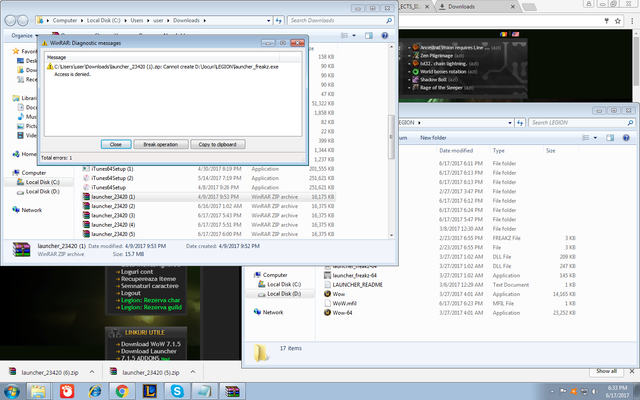Click Logout link on website
The height and width of the screenshot is (400, 640).
131,293
